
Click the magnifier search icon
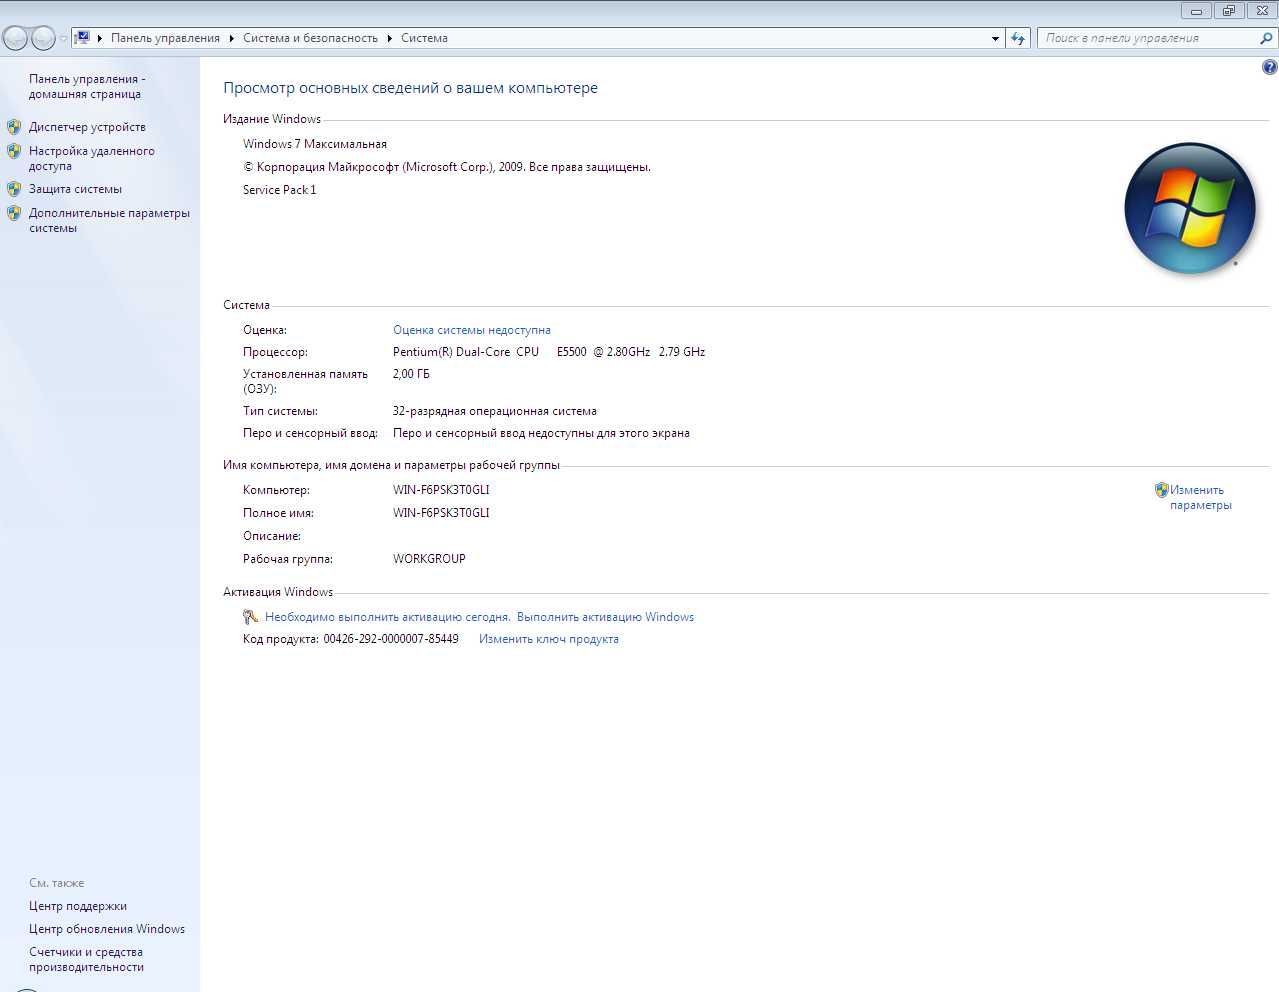coord(1267,38)
